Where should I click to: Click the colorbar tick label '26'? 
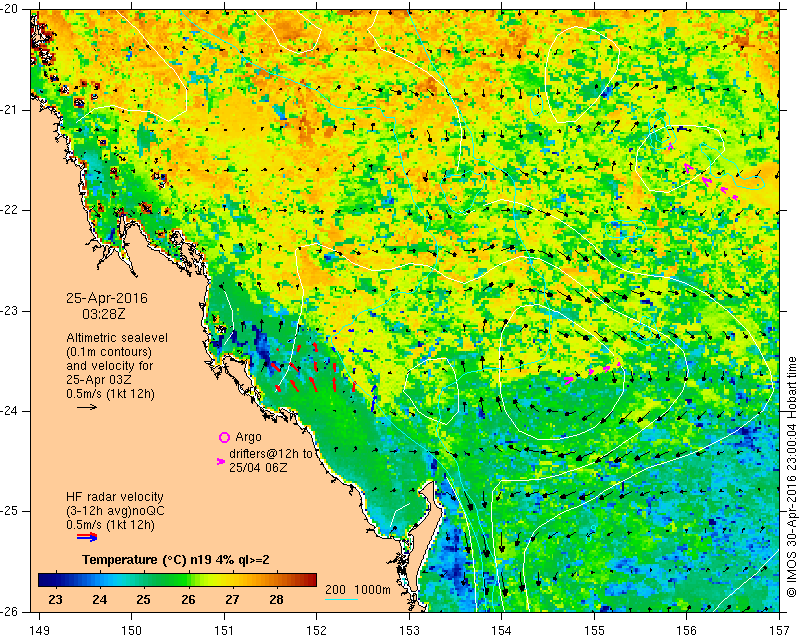tap(188, 599)
